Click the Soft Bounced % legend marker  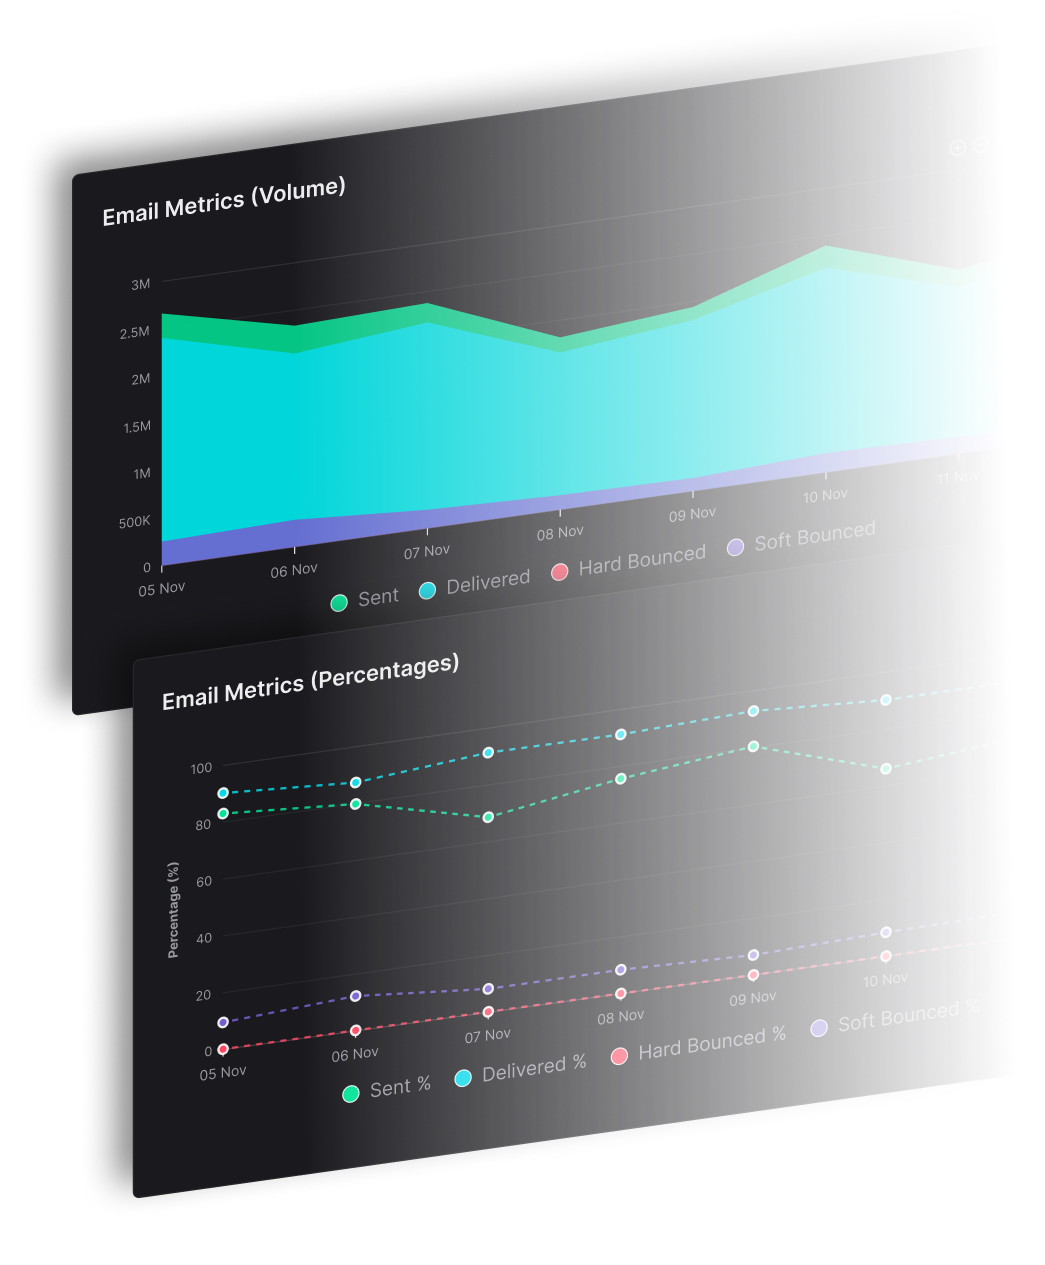pos(819,1028)
